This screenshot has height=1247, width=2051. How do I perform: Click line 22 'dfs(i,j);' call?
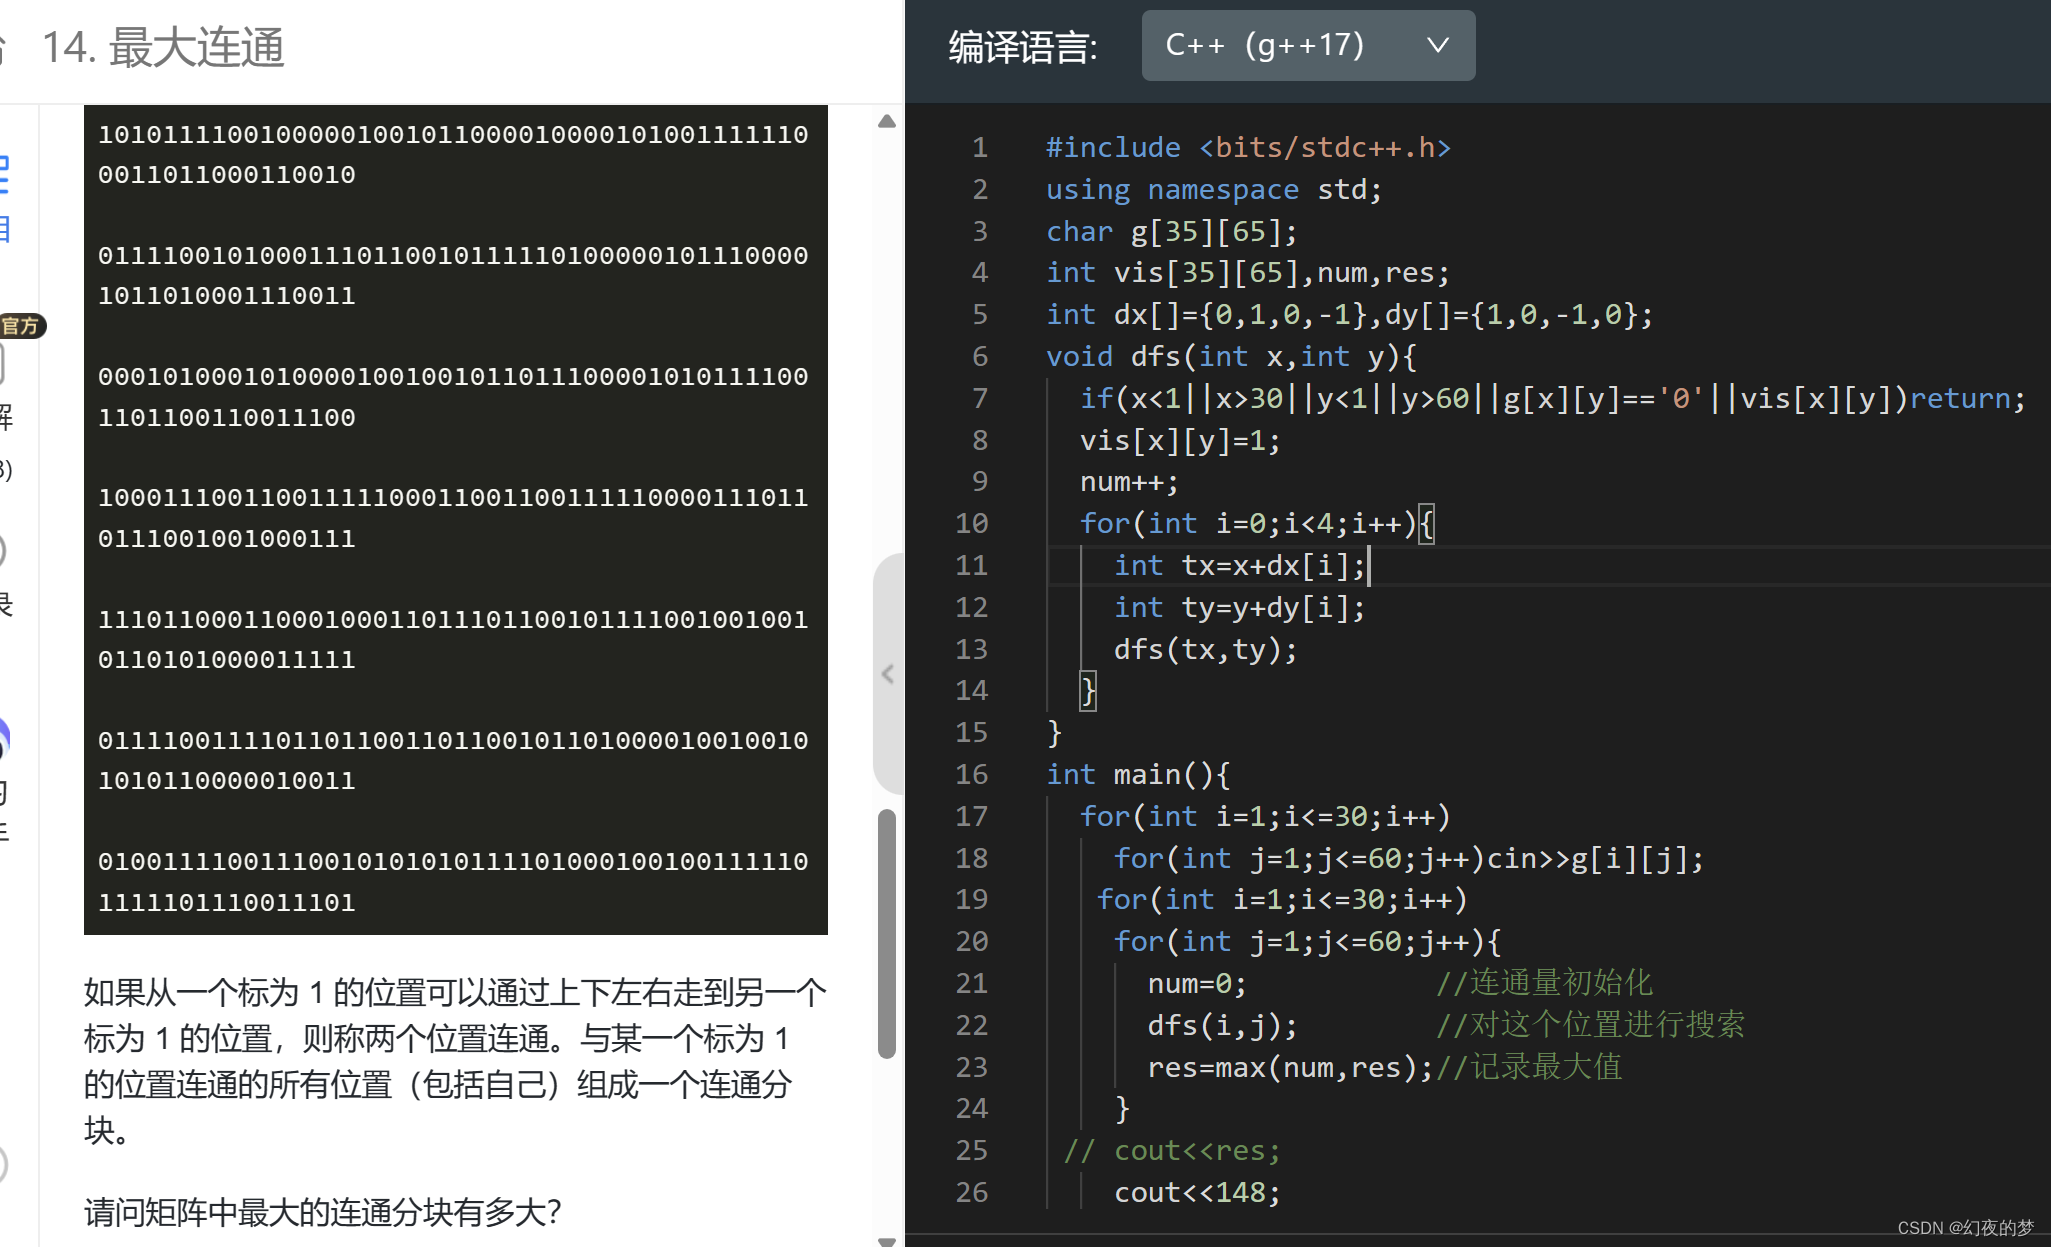(x=1223, y=1026)
